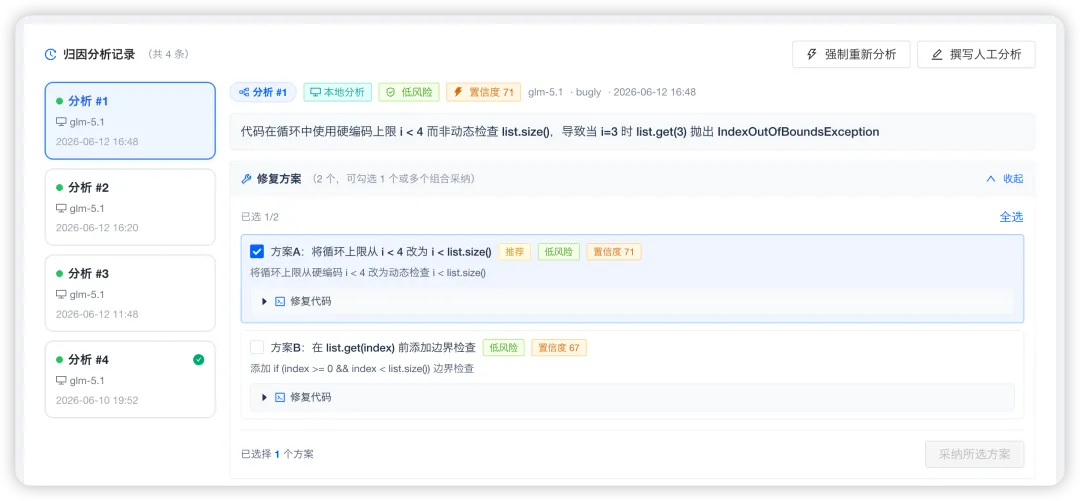The width and height of the screenshot is (1080, 501).
Task: Click green status dot of 分析 #2
Action: click(x=59, y=187)
